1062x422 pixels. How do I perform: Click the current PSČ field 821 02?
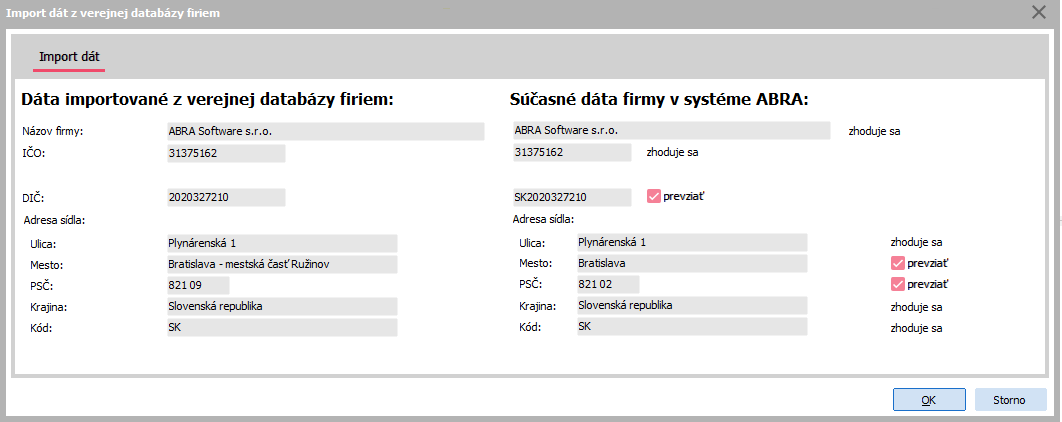point(606,284)
